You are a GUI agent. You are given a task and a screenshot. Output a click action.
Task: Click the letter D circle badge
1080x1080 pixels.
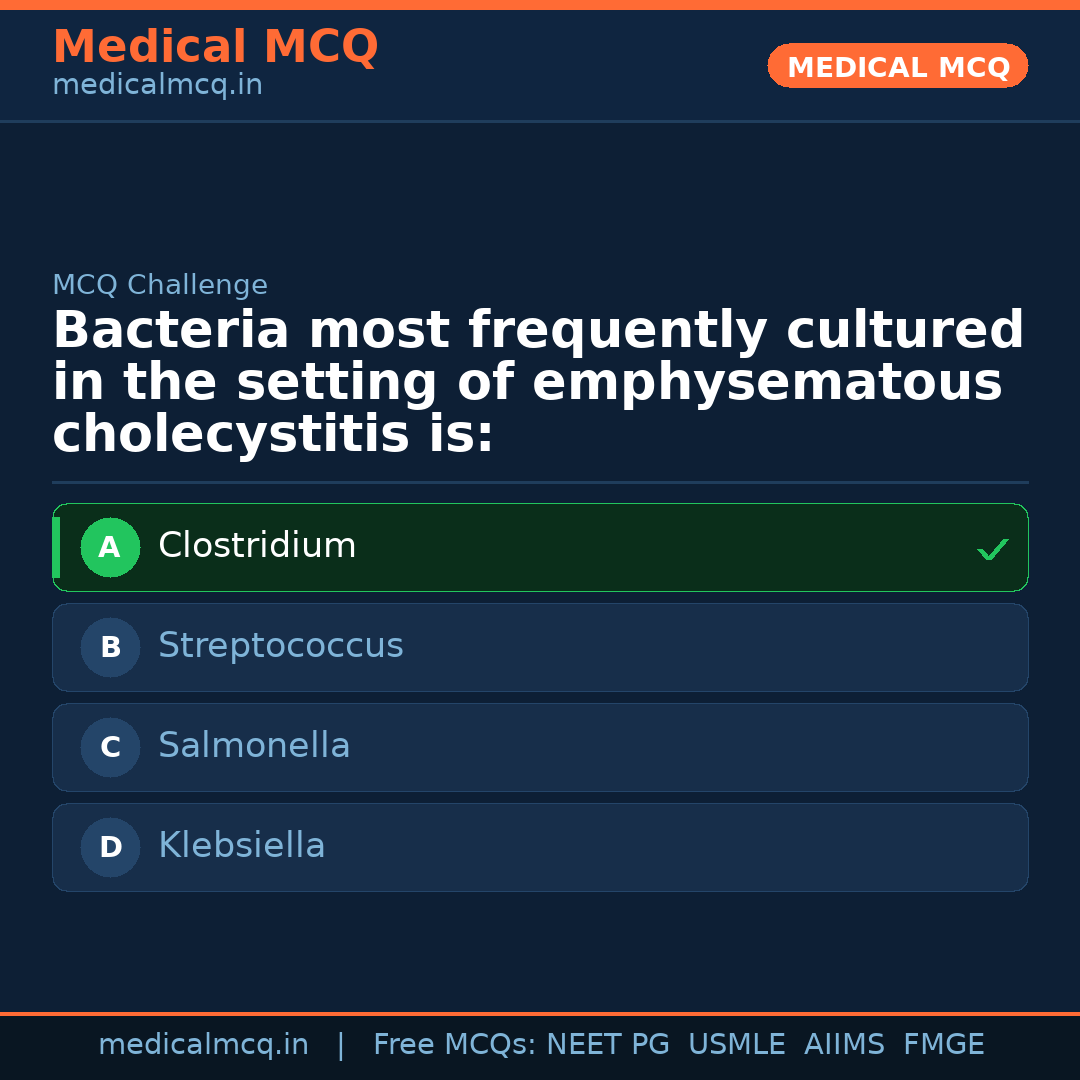(x=110, y=847)
